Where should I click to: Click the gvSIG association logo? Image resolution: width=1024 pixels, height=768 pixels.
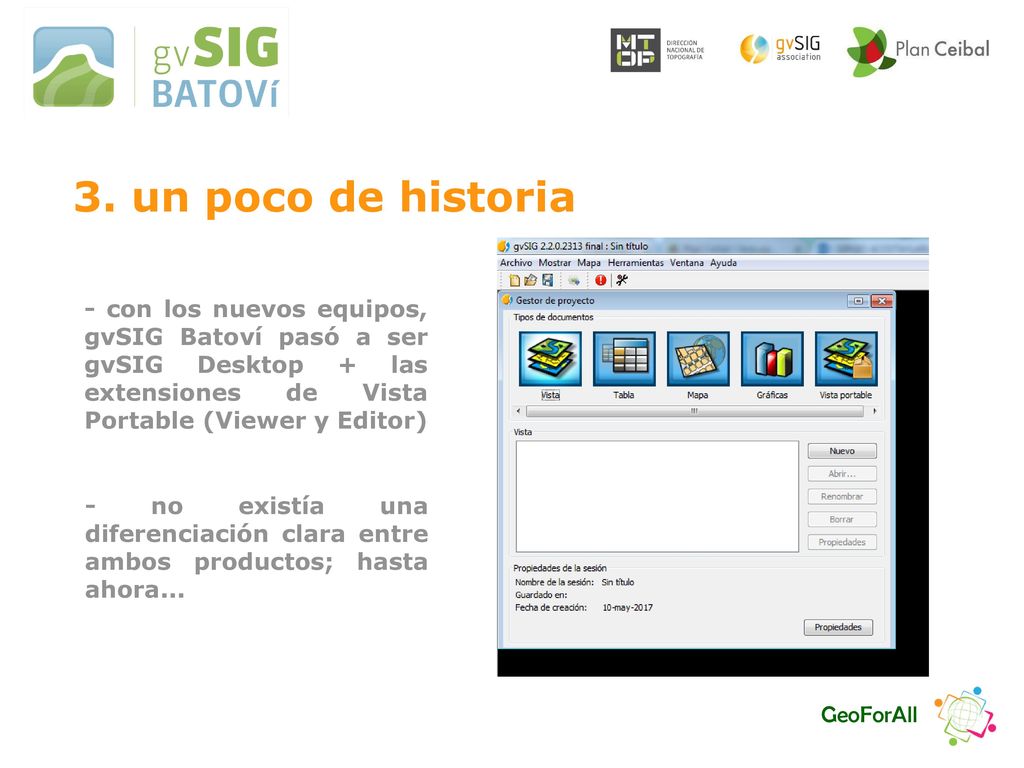click(780, 49)
